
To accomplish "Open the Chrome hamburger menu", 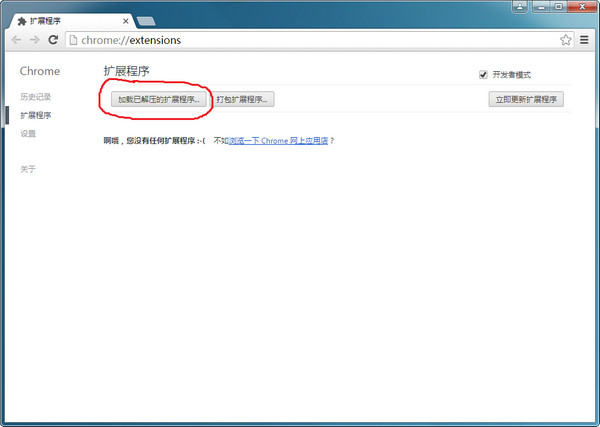I will tap(584, 40).
